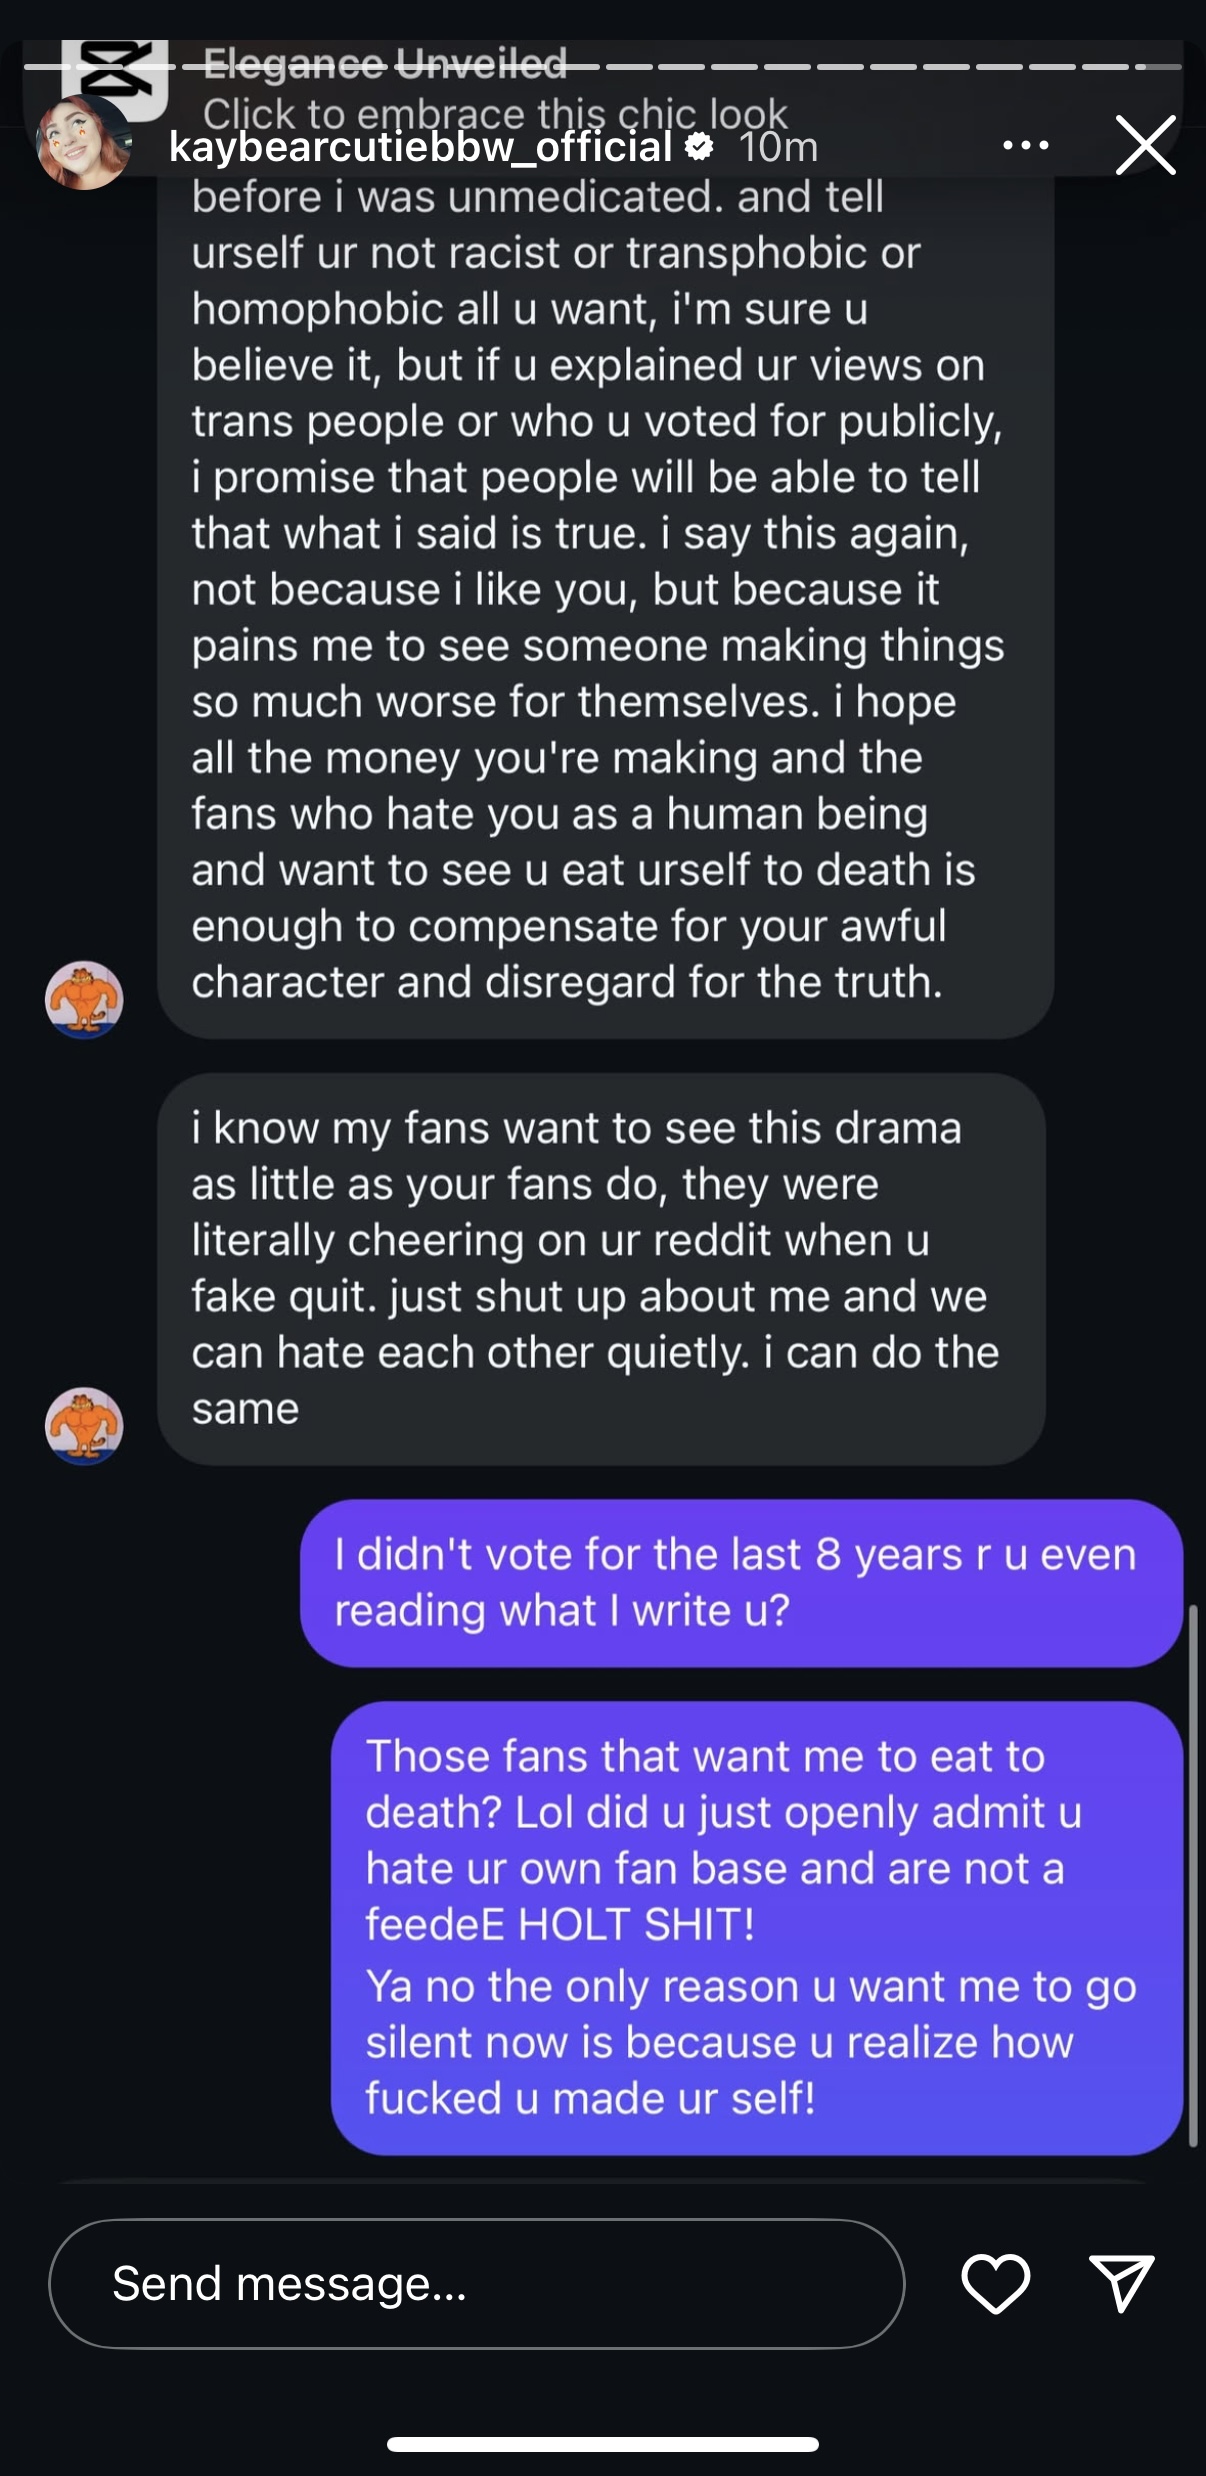
Task: Open kaybearcutiebbw_official username link
Action: tap(420, 147)
